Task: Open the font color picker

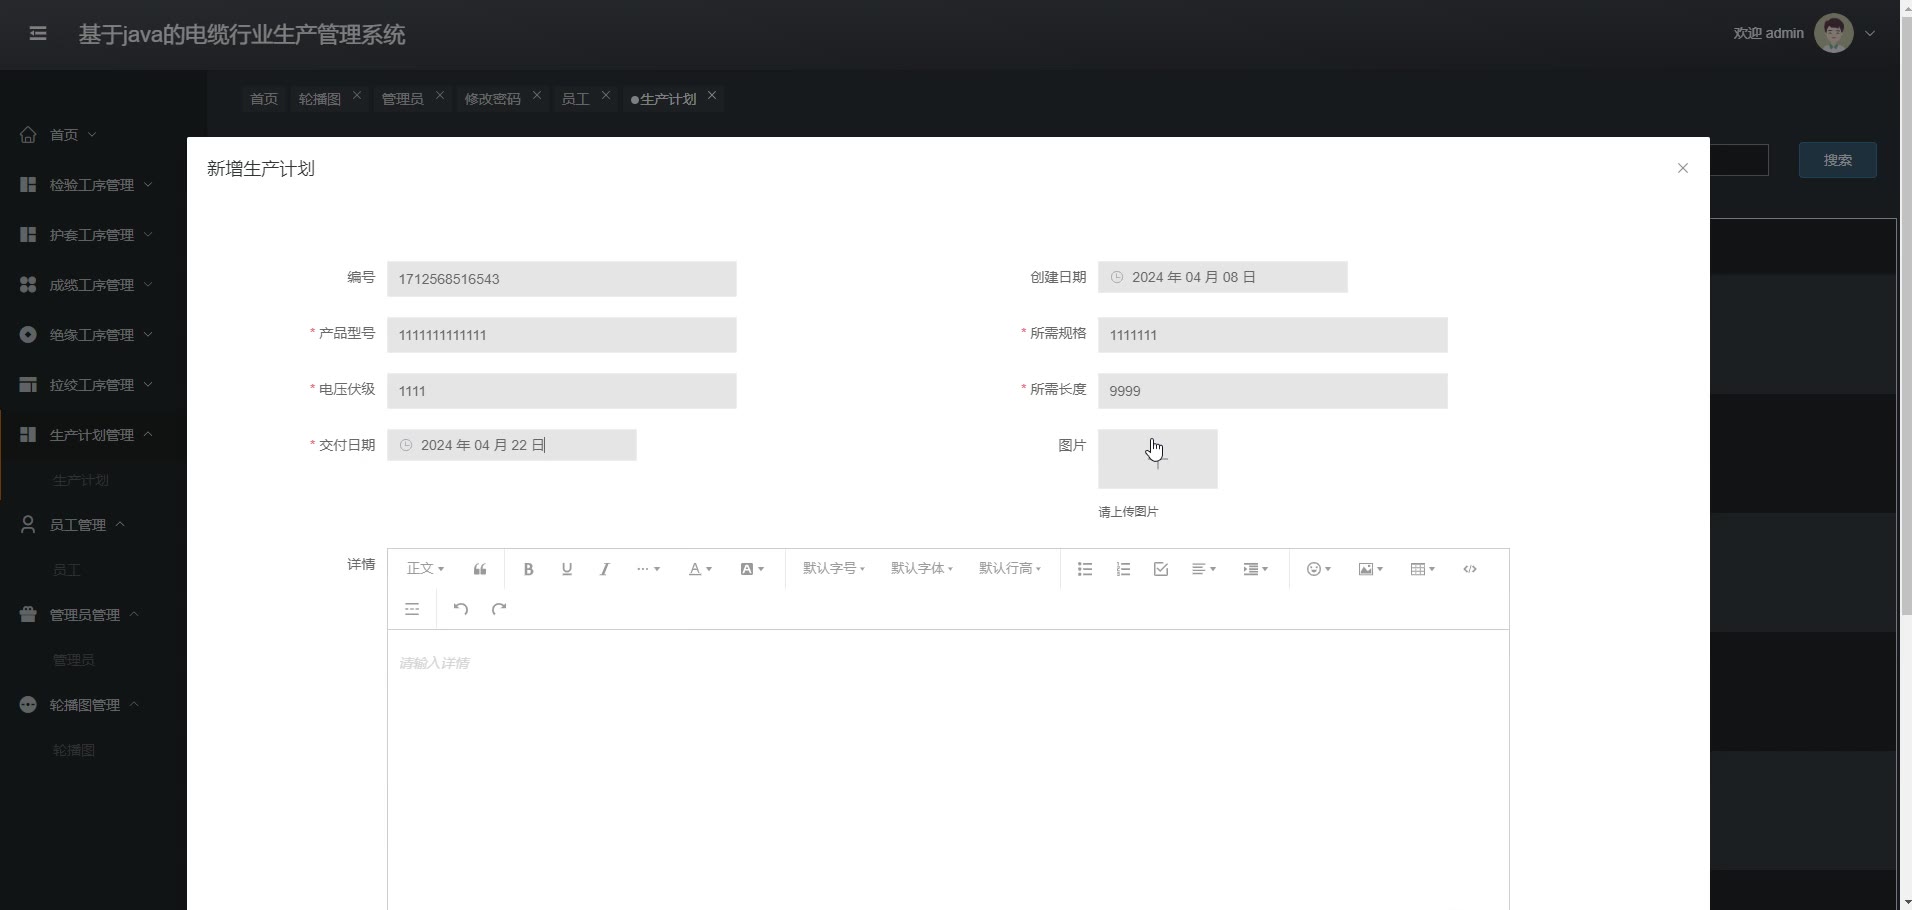Action: (700, 569)
